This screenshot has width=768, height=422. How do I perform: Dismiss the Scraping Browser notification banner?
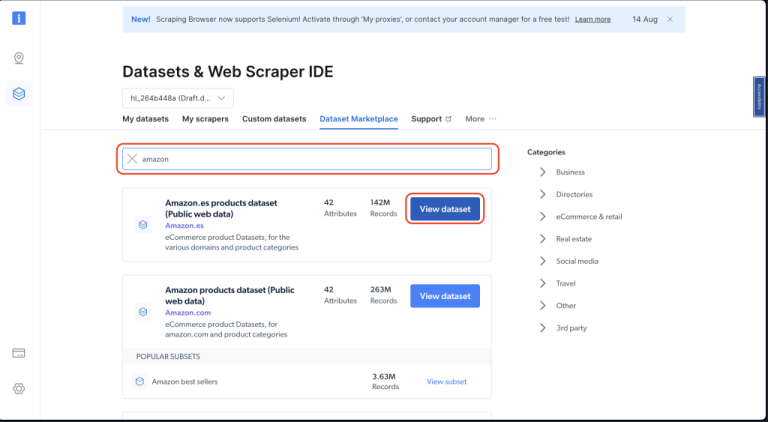(669, 19)
